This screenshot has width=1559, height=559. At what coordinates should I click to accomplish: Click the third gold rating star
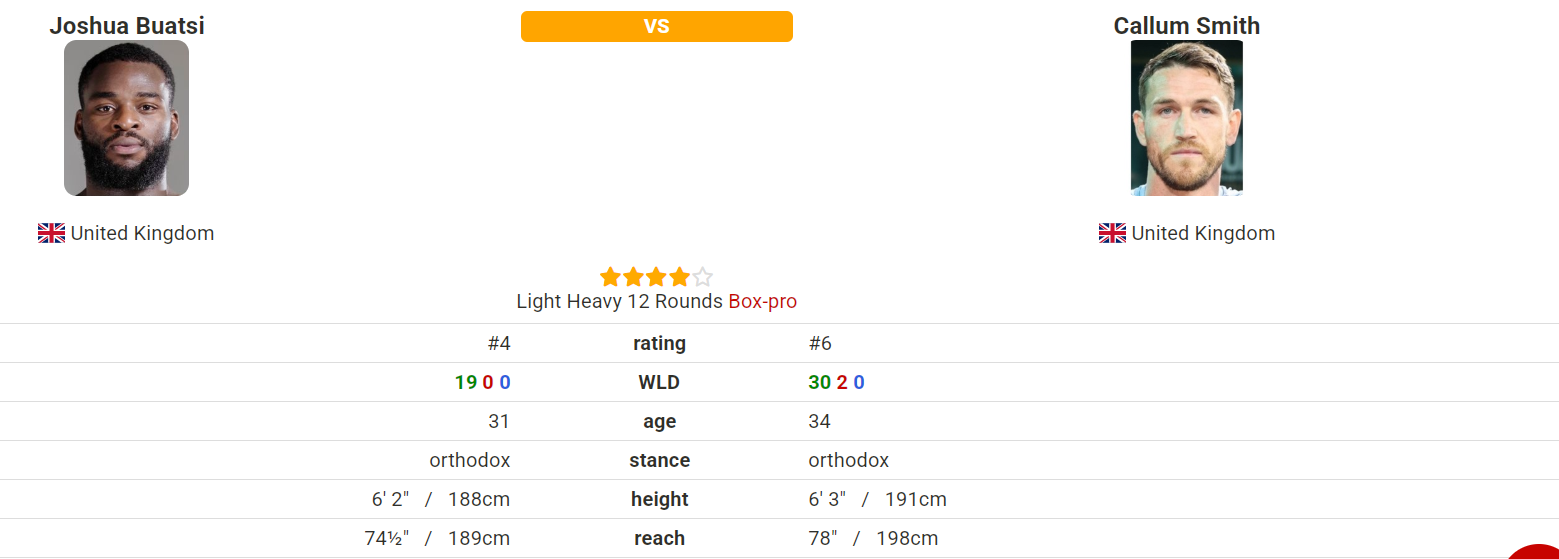[656, 277]
